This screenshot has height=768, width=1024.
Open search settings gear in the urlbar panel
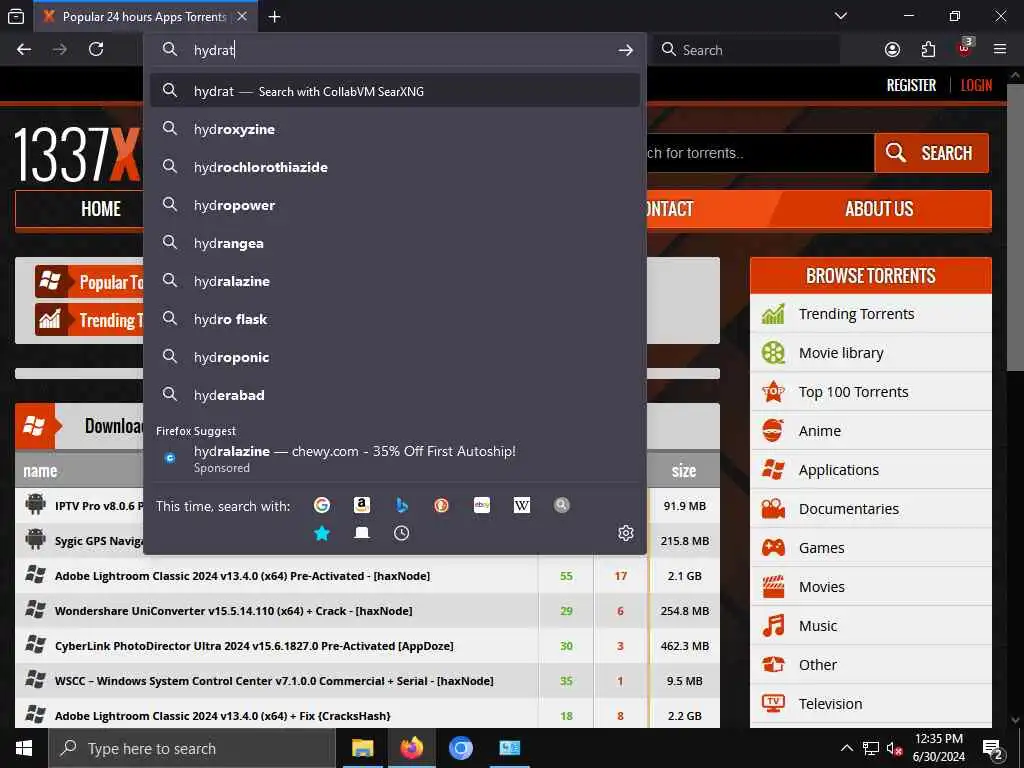tap(626, 533)
